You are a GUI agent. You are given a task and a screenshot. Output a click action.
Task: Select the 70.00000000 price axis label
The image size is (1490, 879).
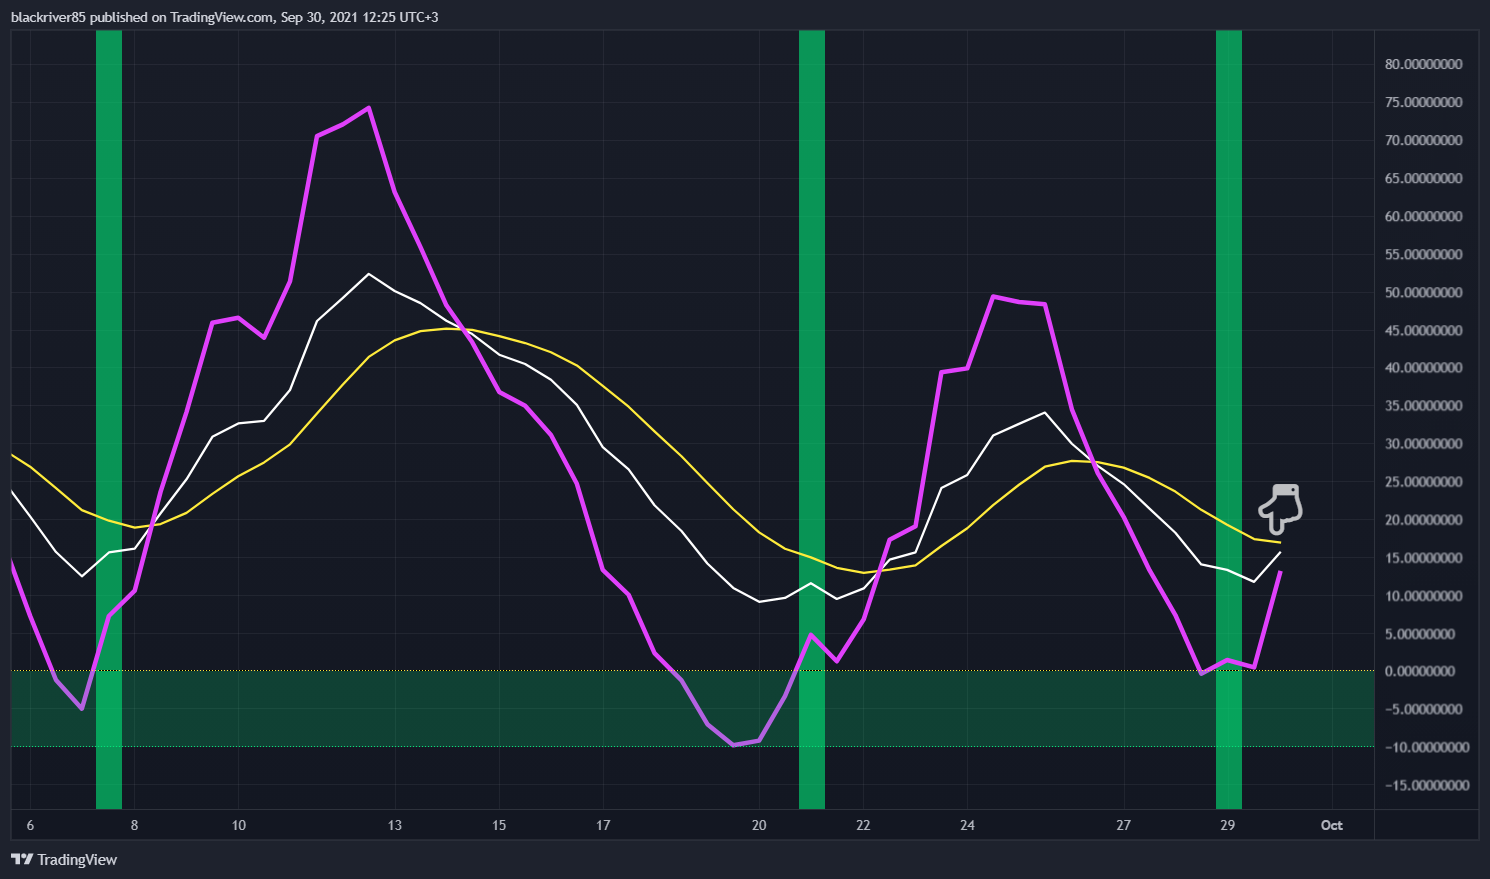pyautogui.click(x=1423, y=140)
